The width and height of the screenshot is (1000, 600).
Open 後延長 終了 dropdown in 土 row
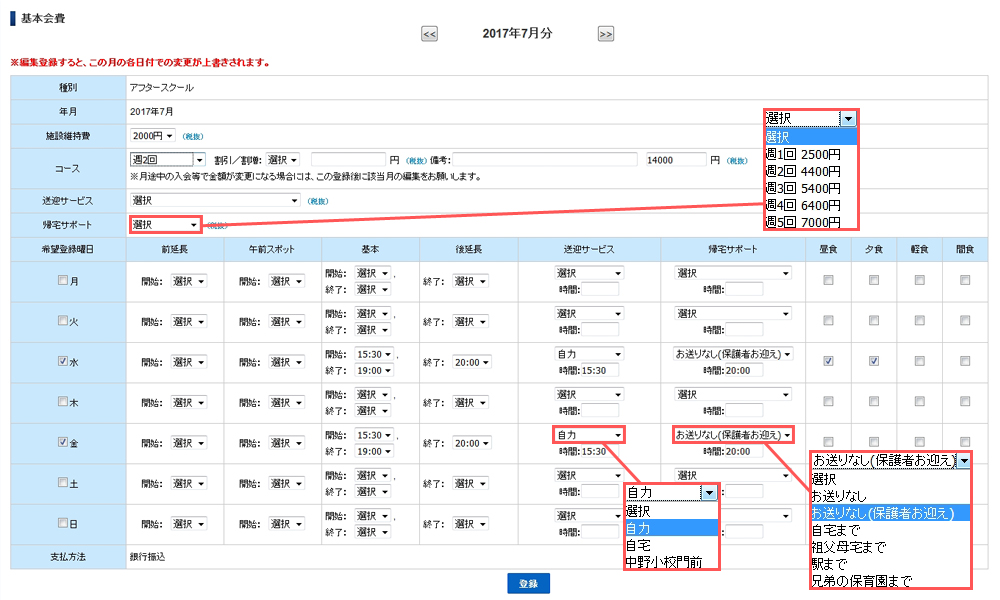470,483
